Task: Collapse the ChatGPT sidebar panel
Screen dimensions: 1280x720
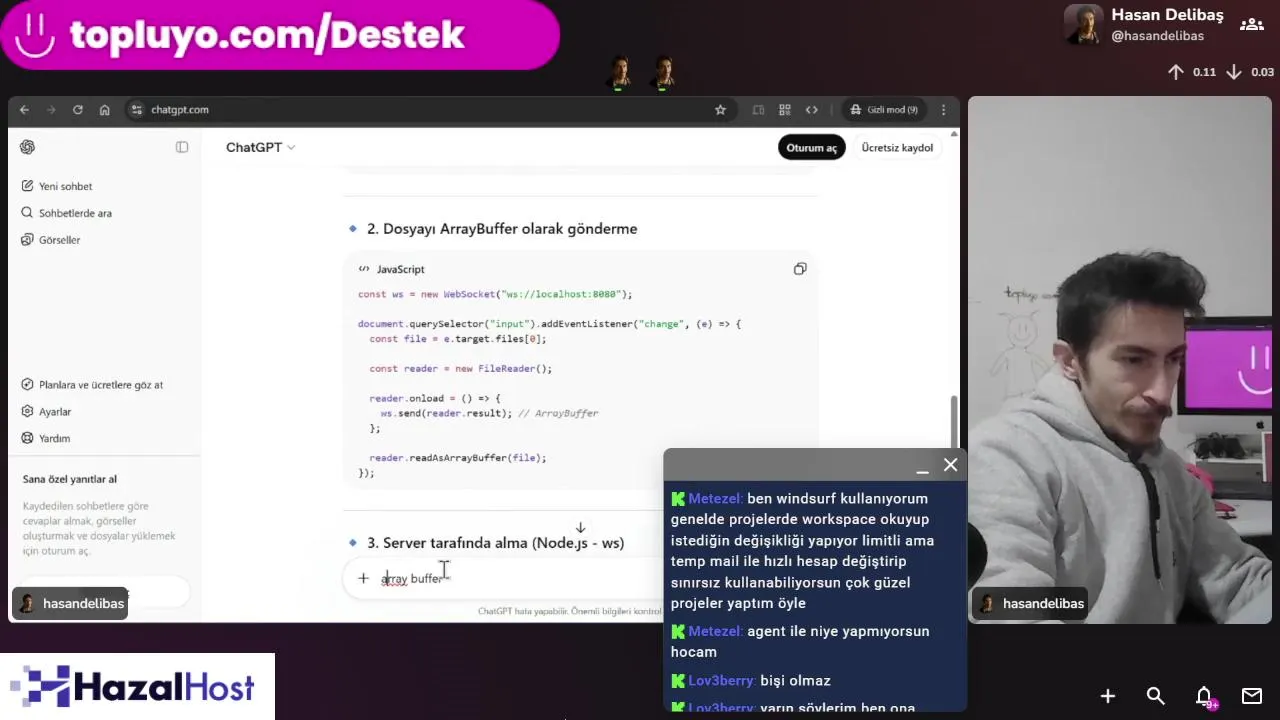Action: click(182, 147)
